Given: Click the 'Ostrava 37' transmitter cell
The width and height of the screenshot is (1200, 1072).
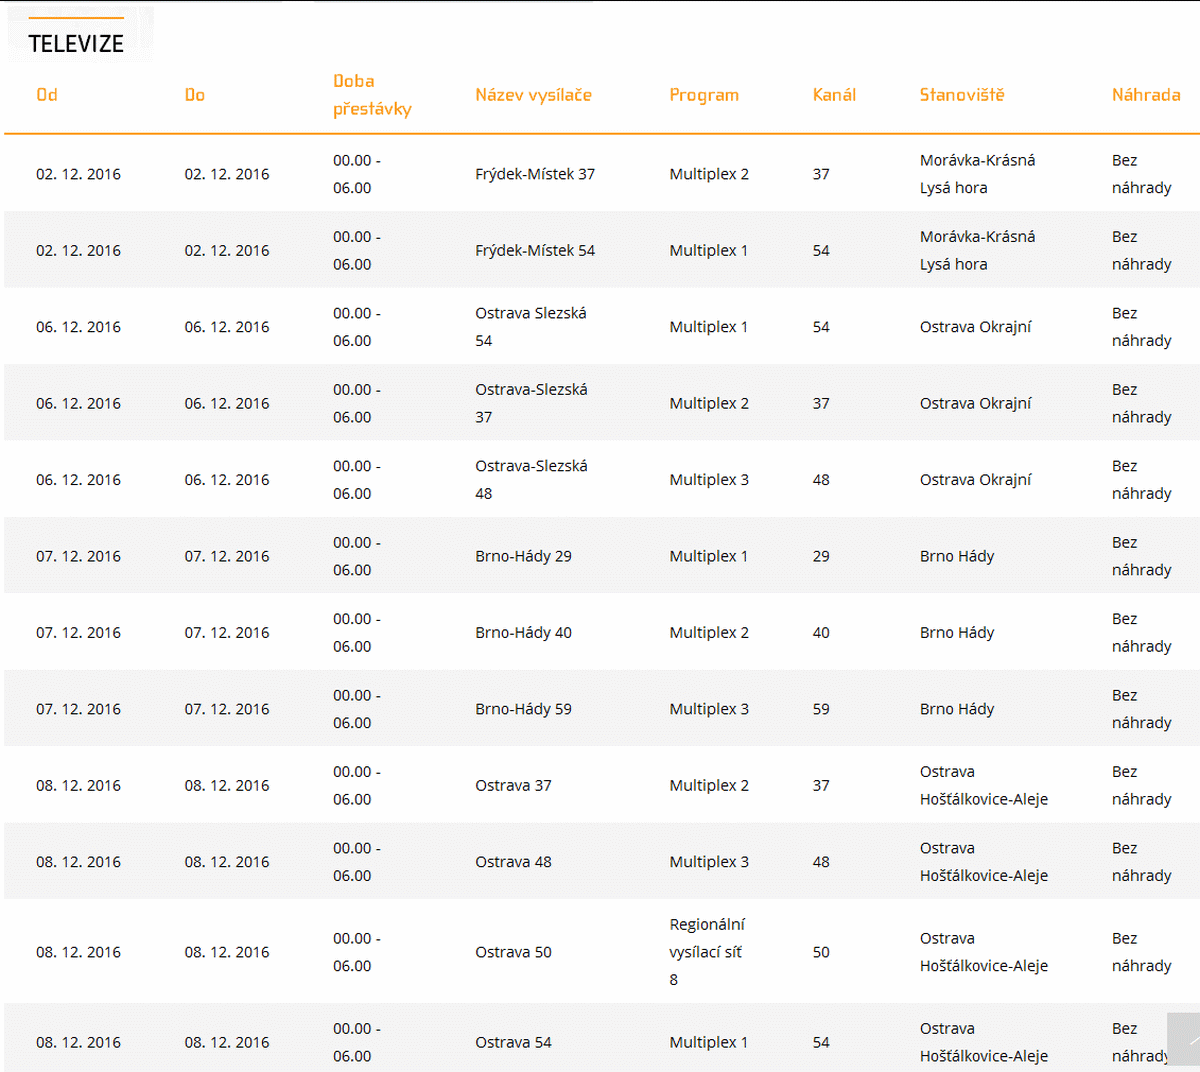Looking at the screenshot, I should (513, 786).
